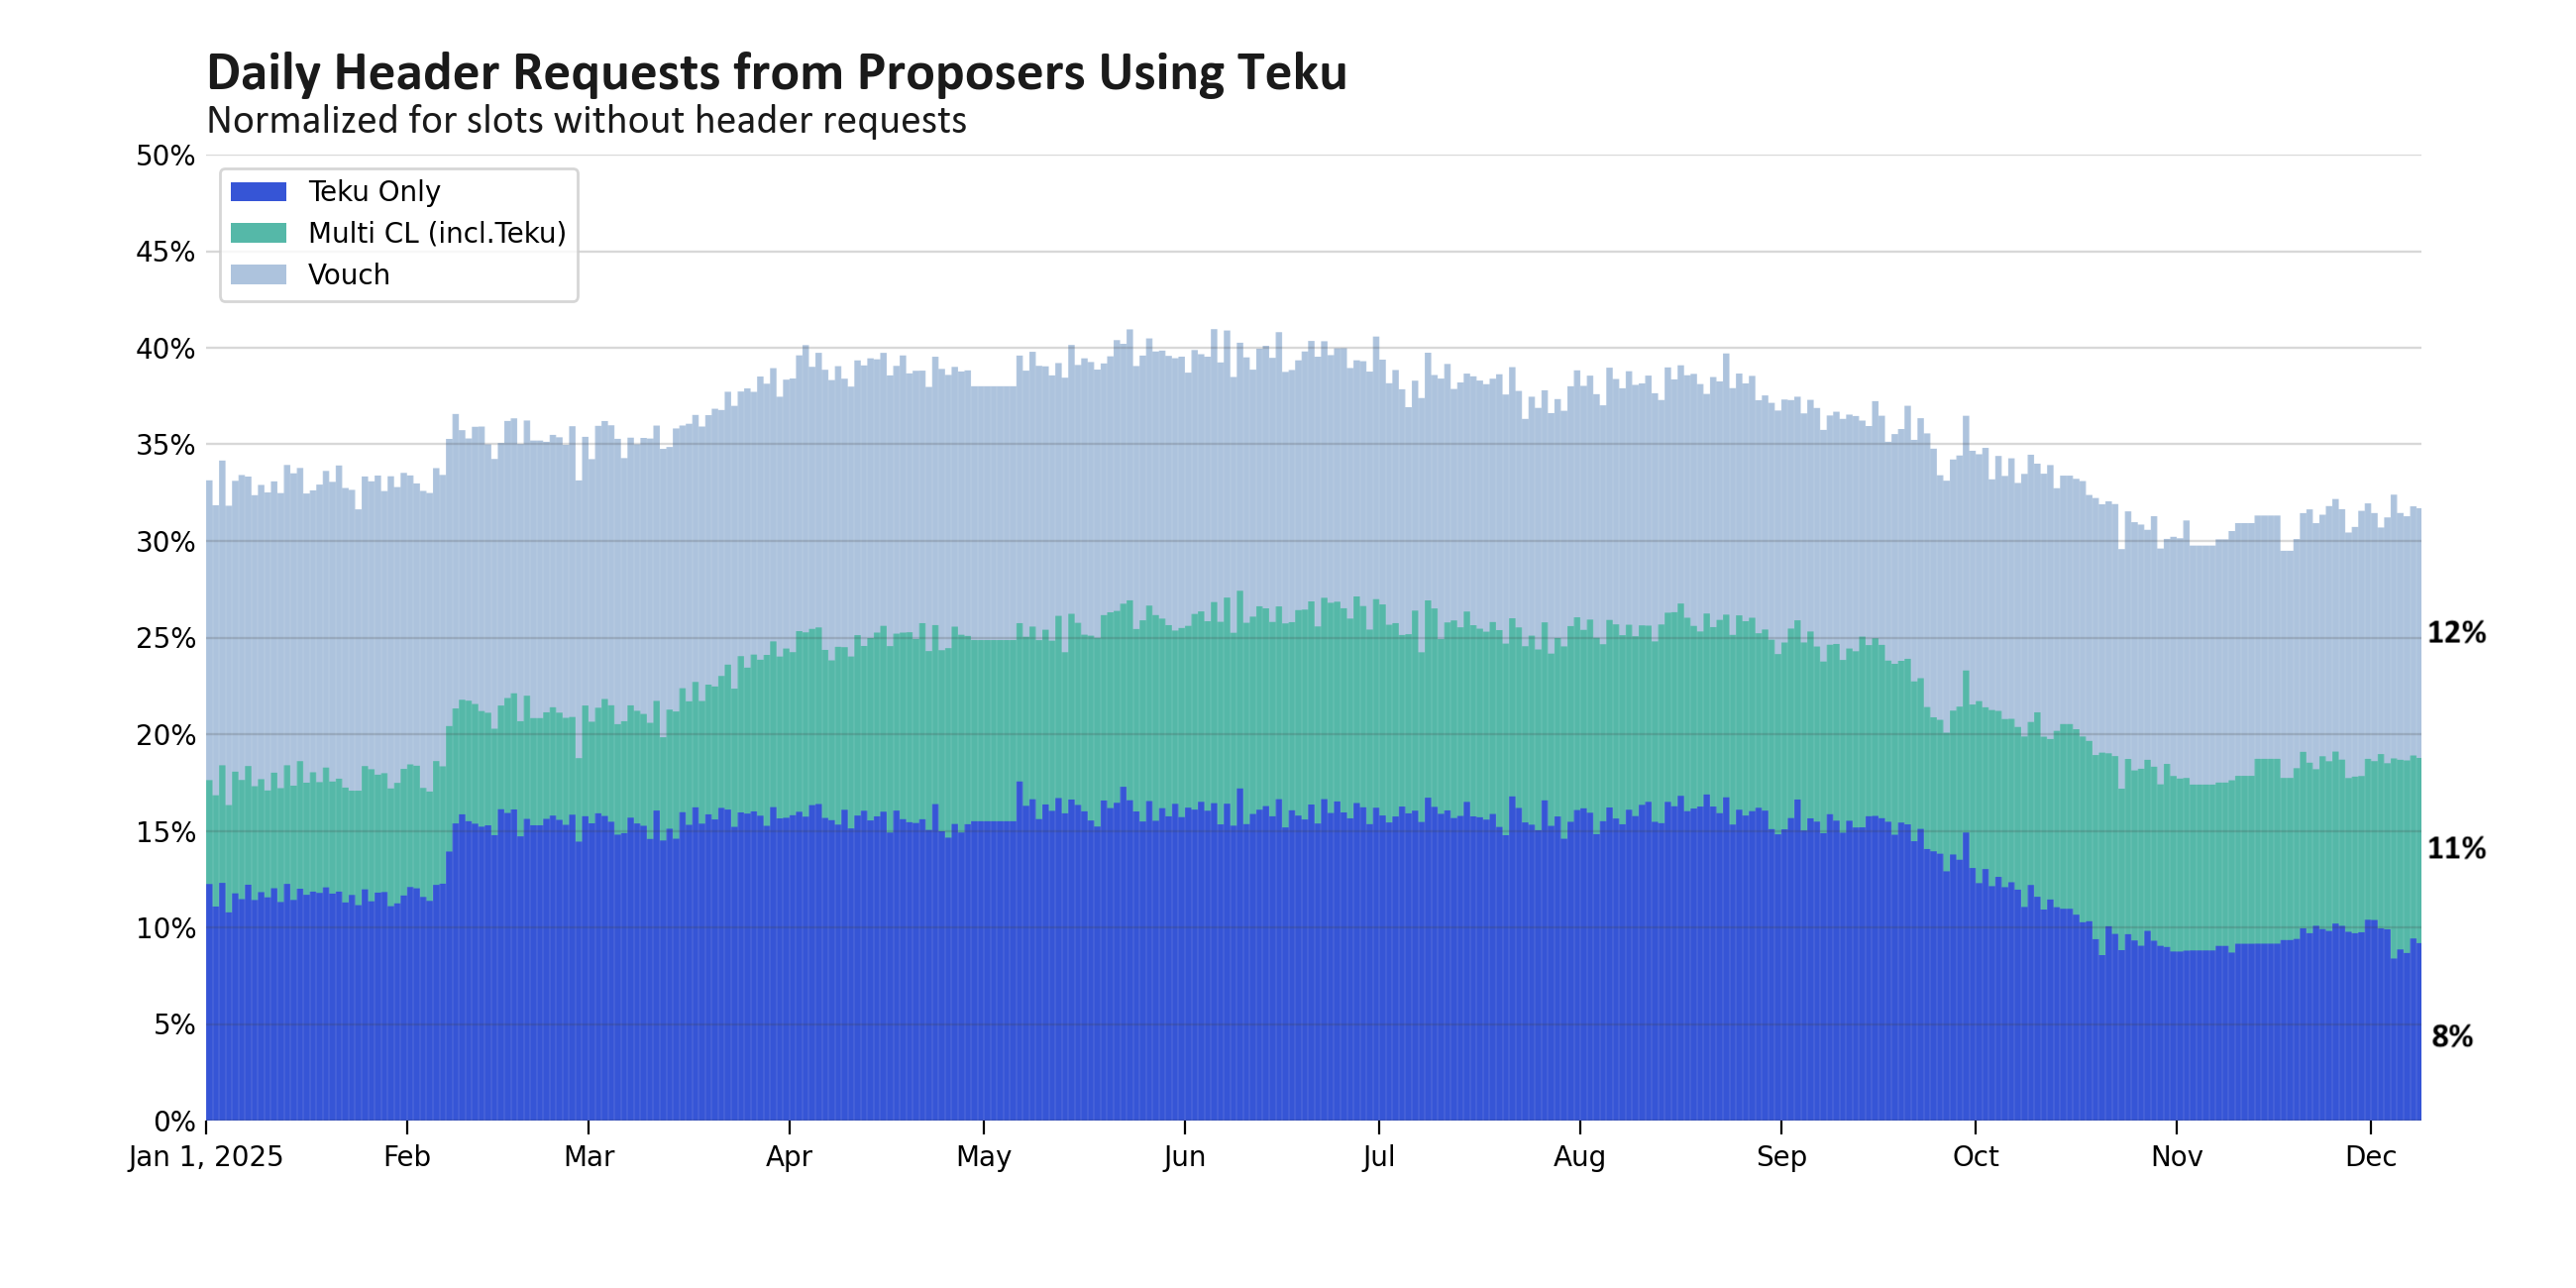Click the blue Teku Only legend swatch

point(258,191)
